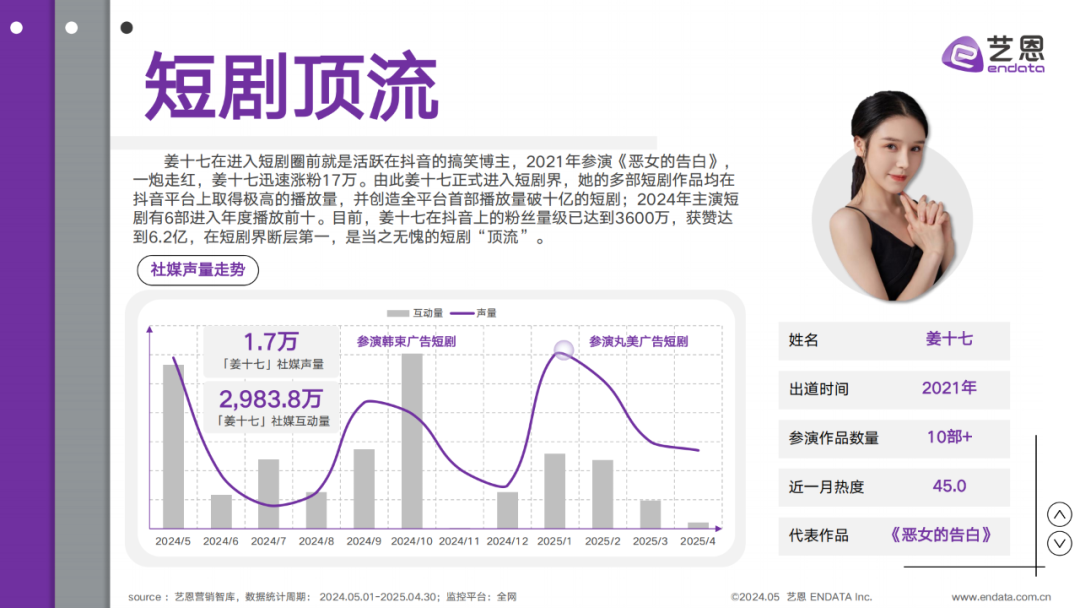The width and height of the screenshot is (1080, 608).
Task: Click the 社媒声量走势 pill button
Action: coord(198,270)
